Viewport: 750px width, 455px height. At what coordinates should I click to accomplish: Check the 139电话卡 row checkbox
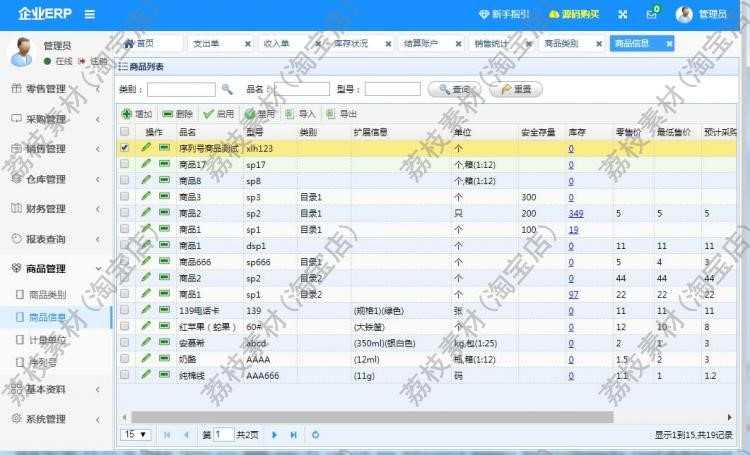point(125,310)
